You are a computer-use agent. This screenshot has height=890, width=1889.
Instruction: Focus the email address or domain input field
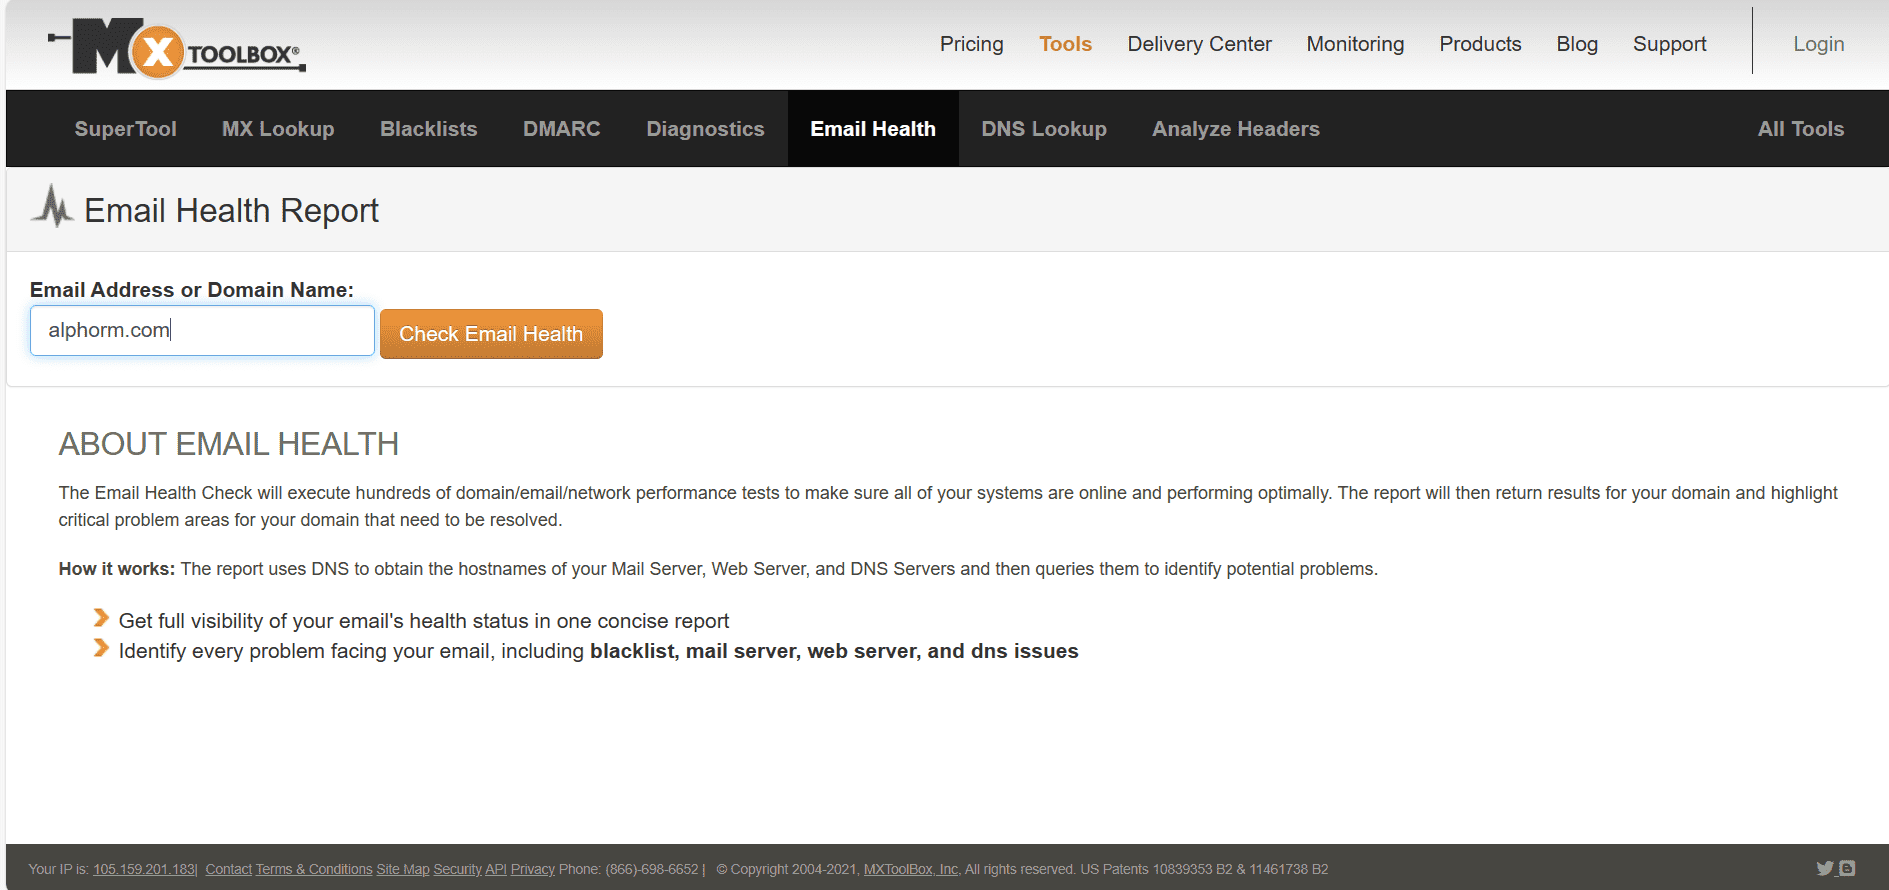tap(202, 330)
